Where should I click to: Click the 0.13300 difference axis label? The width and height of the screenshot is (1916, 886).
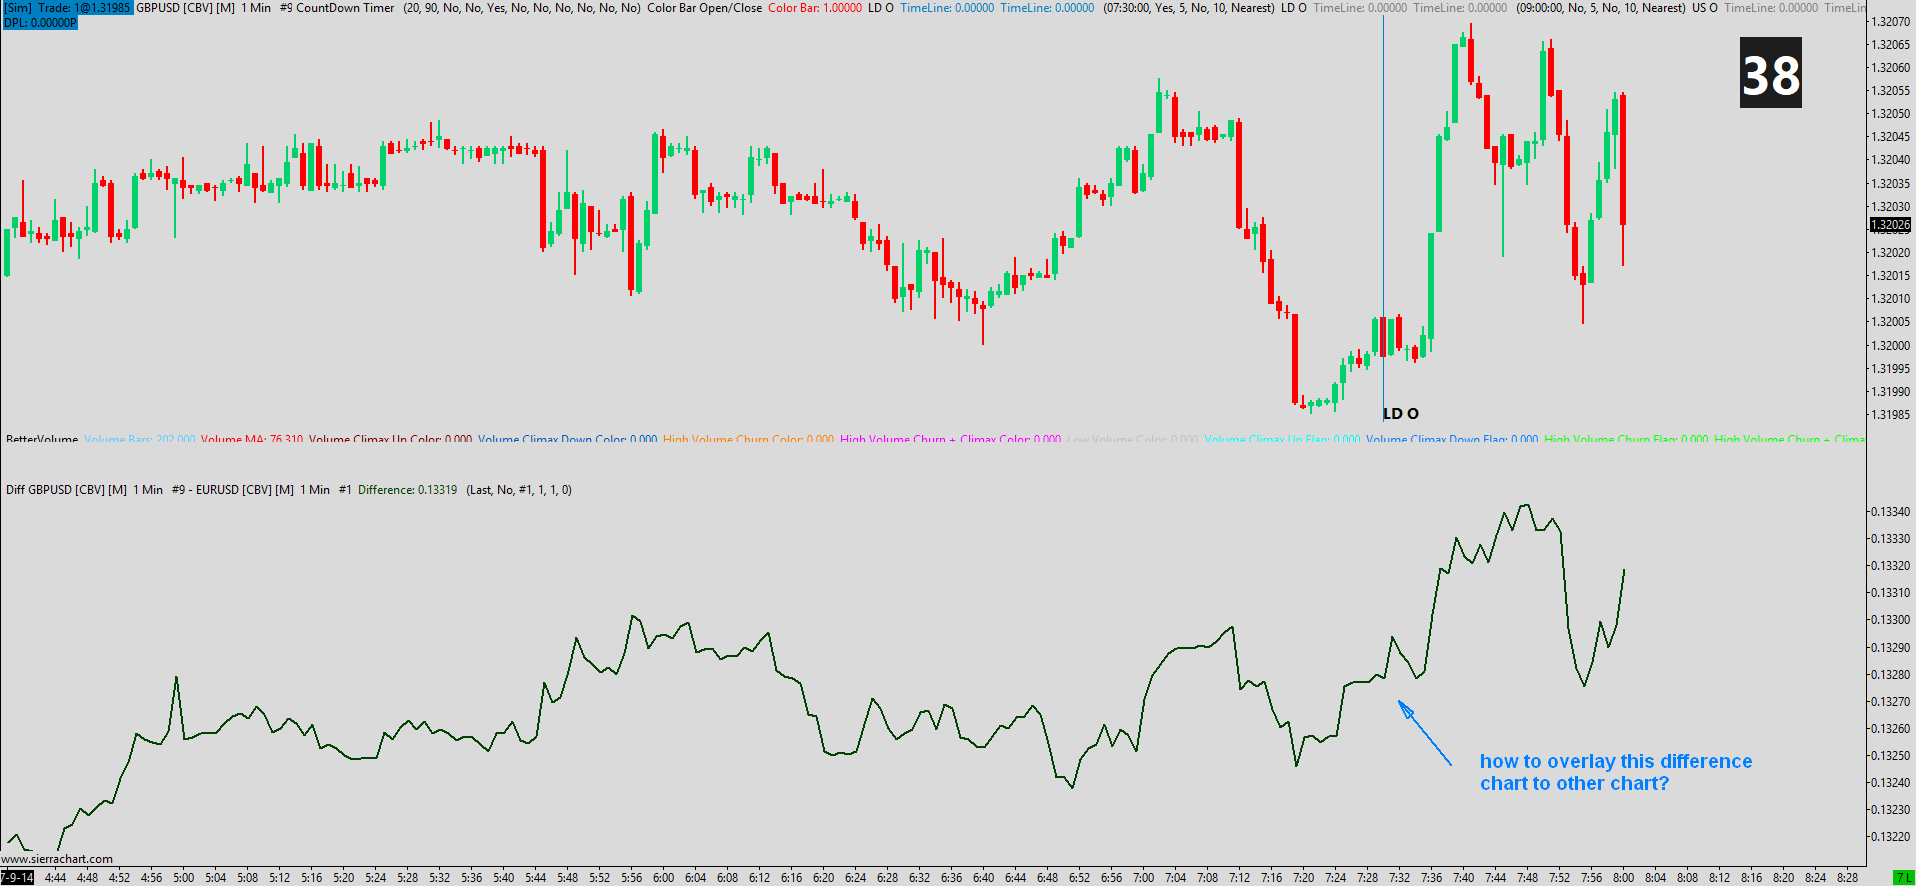[x=1890, y=620]
